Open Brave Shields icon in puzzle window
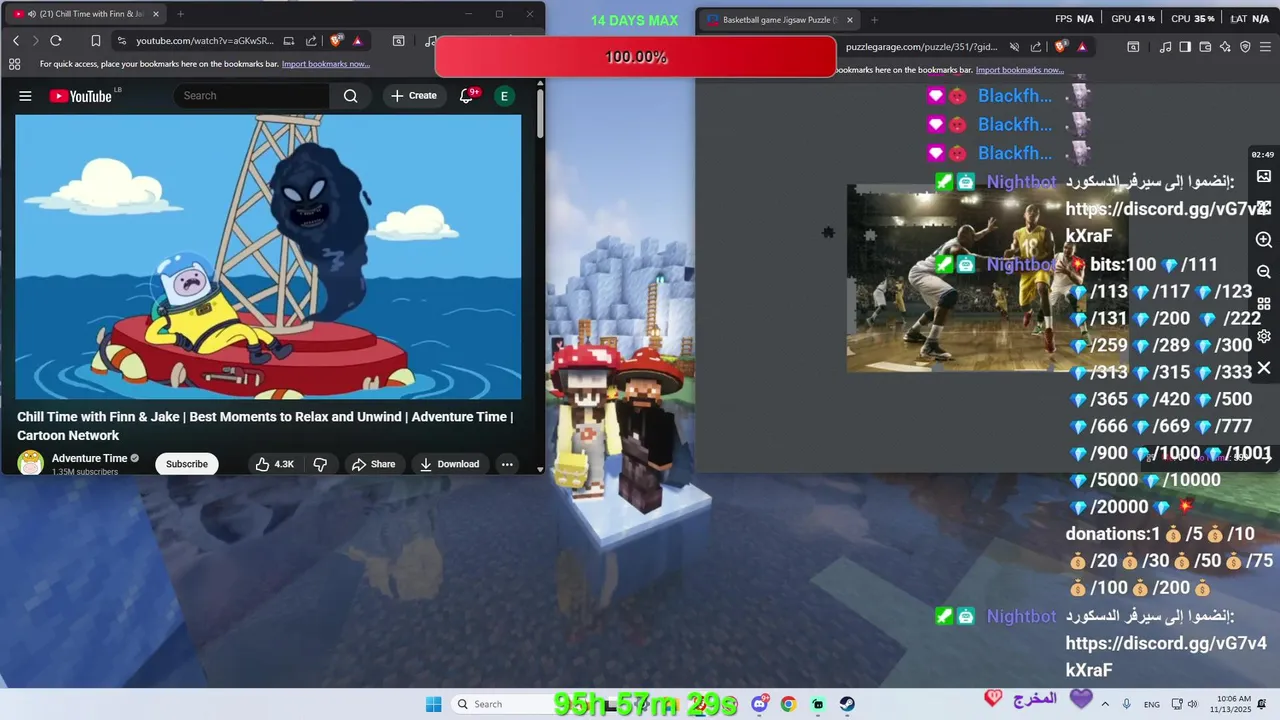 point(1061,47)
